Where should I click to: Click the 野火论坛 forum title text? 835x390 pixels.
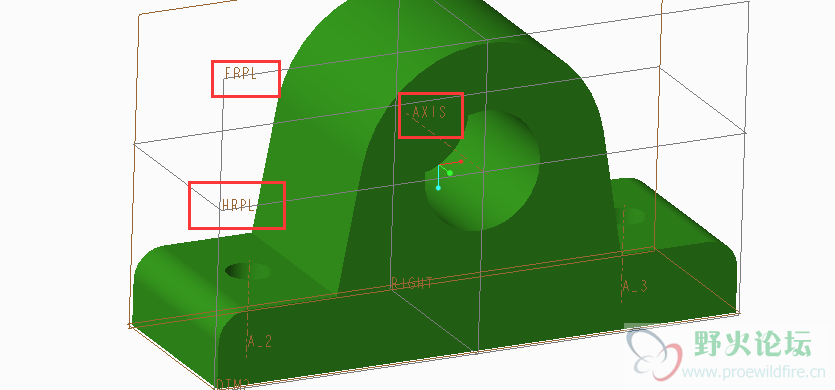pyautogui.click(x=752, y=344)
